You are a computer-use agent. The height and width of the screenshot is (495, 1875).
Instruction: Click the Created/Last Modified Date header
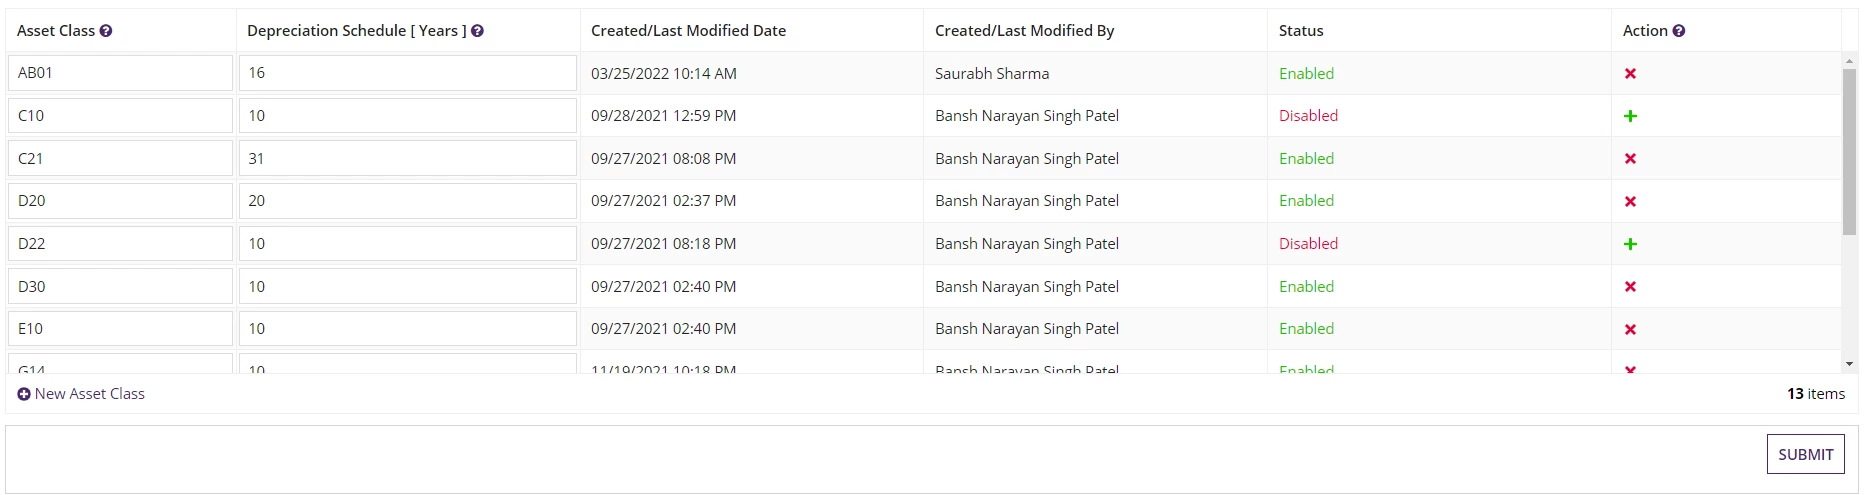click(688, 31)
